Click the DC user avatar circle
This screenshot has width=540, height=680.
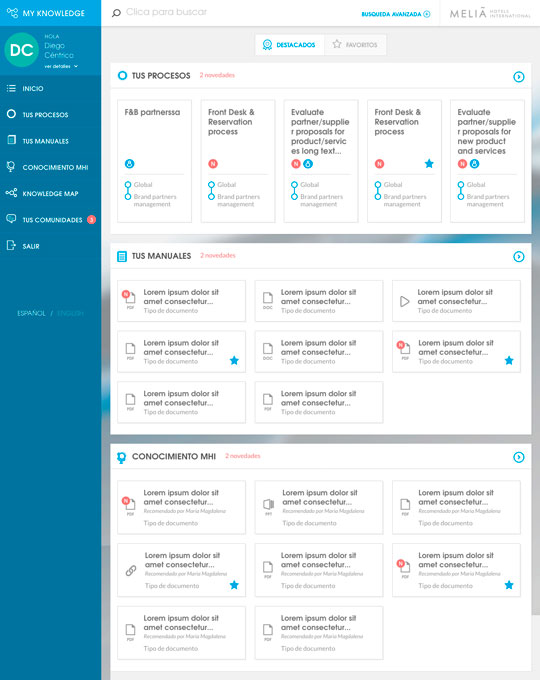click(21, 50)
